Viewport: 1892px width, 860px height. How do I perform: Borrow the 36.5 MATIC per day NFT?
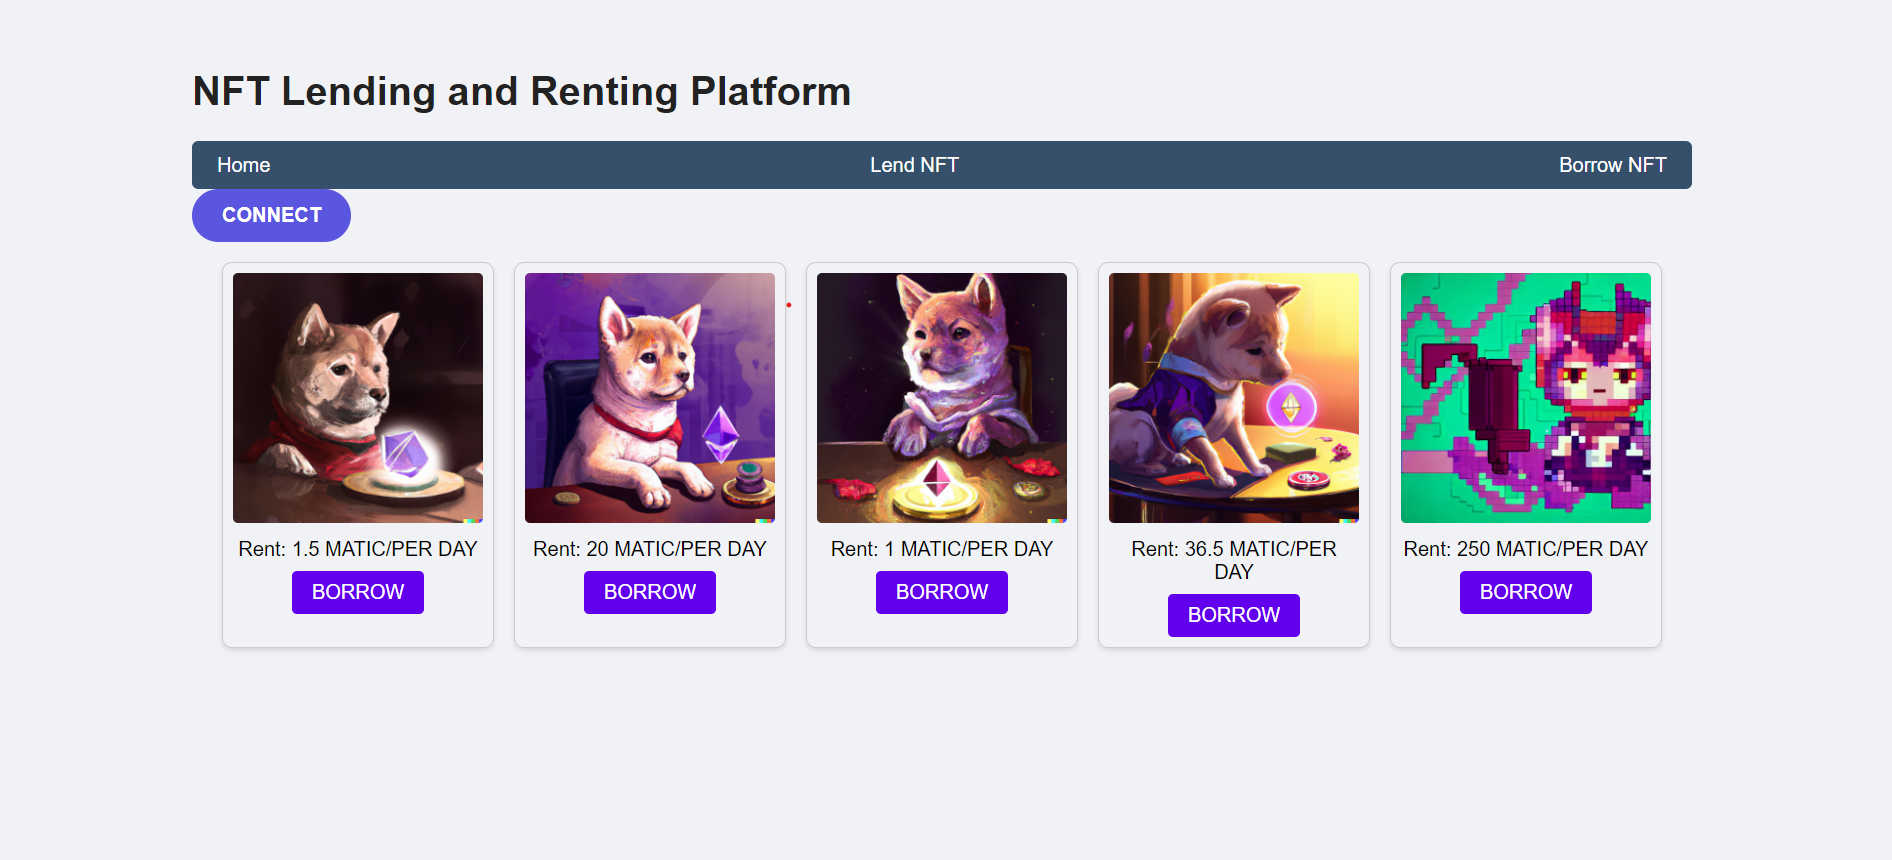(1233, 615)
